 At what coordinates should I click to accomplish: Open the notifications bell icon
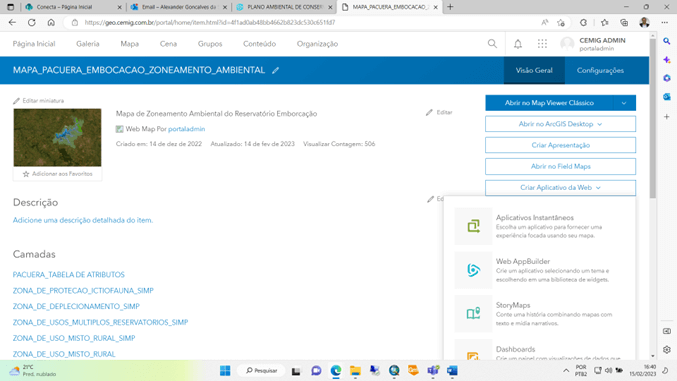(x=518, y=44)
